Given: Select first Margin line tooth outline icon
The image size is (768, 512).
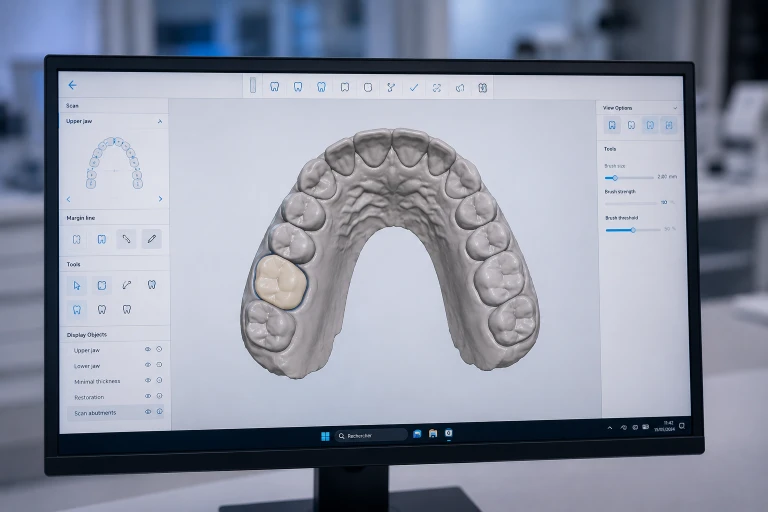Looking at the screenshot, I should coord(76,239).
